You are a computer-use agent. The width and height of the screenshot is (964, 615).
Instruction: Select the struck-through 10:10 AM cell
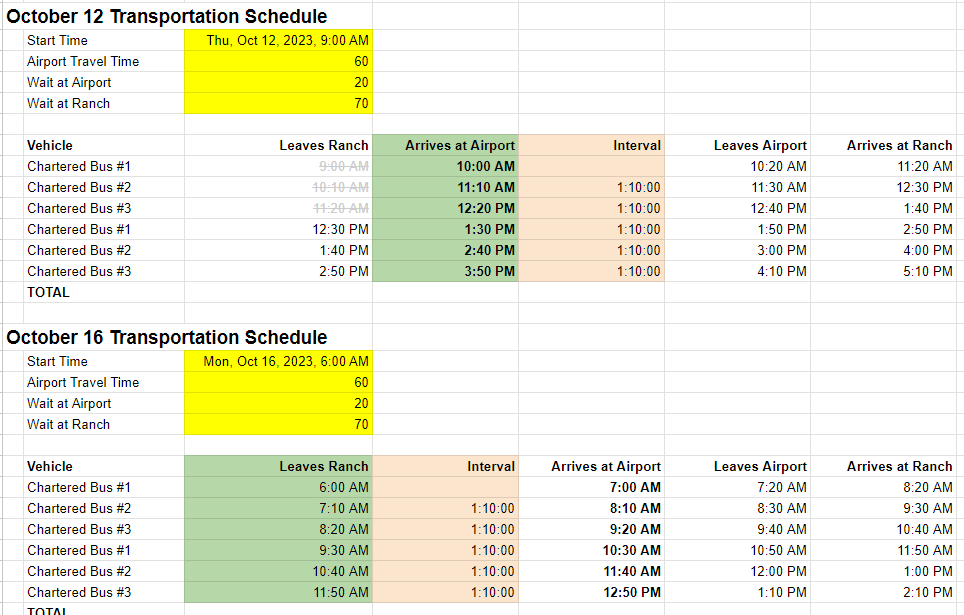pyautogui.click(x=279, y=188)
